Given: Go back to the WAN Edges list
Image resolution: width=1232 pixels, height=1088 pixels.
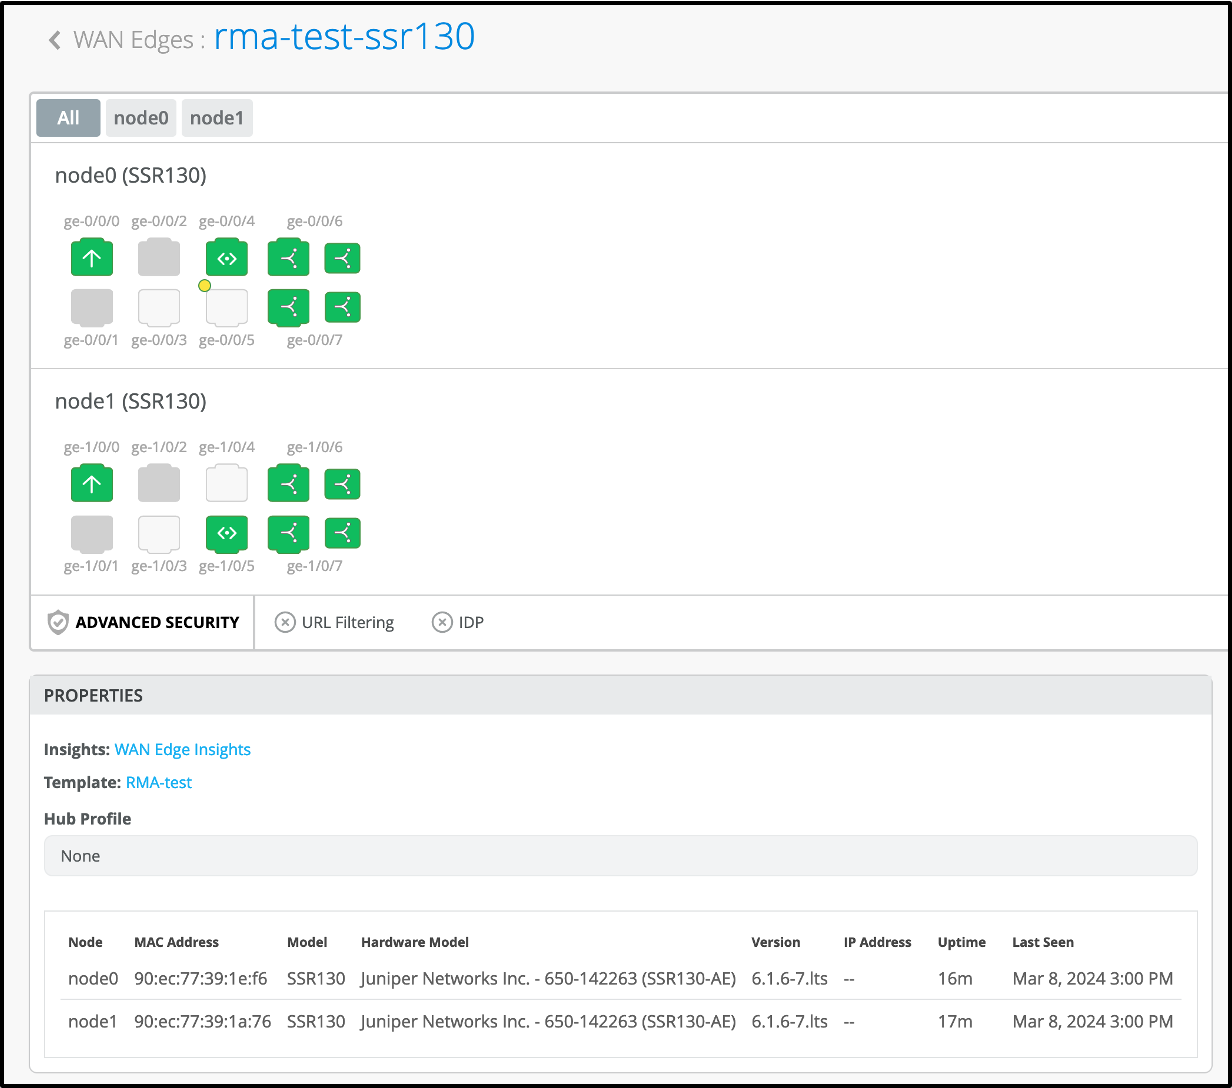Looking at the screenshot, I should pos(55,40).
